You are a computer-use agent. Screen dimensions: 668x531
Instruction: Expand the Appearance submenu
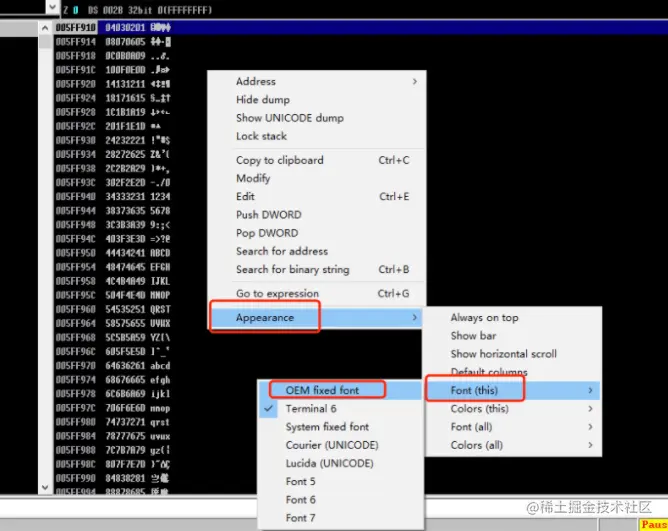point(317,317)
